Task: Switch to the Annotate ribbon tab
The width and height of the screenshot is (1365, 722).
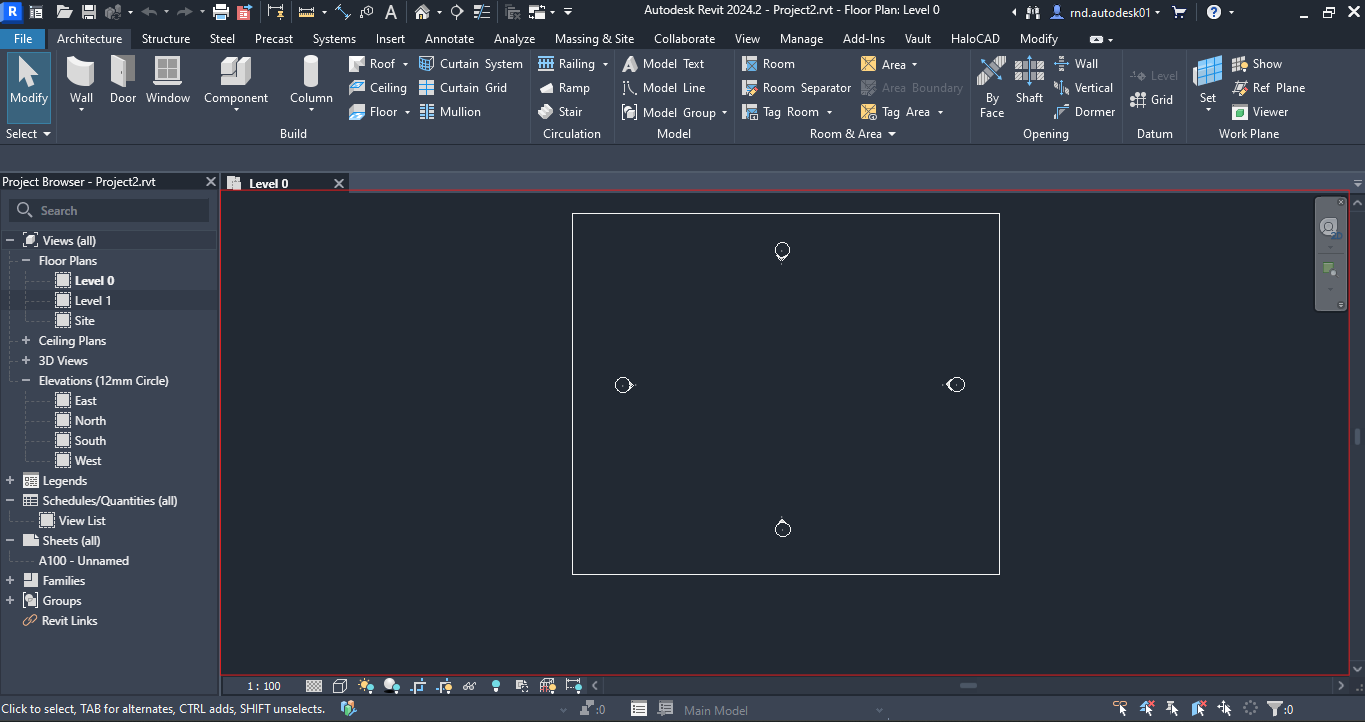Action: pyautogui.click(x=449, y=38)
